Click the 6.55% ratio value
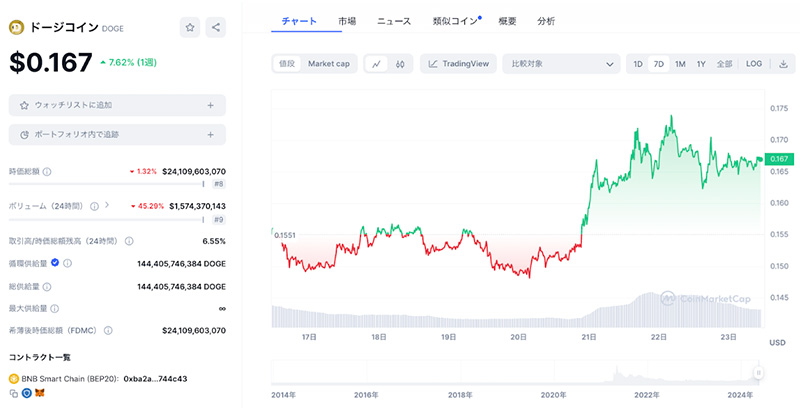Image resolution: width=800 pixels, height=417 pixels. click(214, 241)
